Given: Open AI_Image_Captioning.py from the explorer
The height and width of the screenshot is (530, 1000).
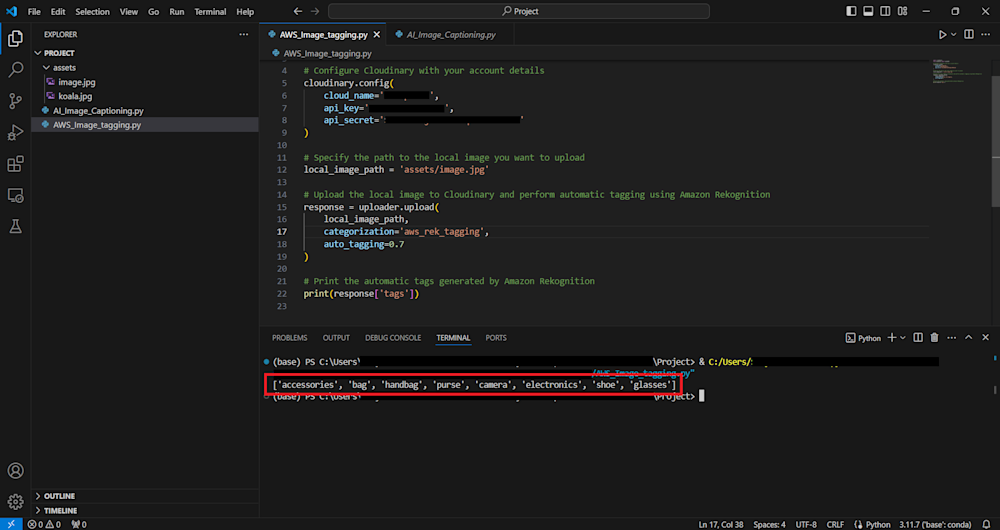Looking at the screenshot, I should (x=145, y=110).
